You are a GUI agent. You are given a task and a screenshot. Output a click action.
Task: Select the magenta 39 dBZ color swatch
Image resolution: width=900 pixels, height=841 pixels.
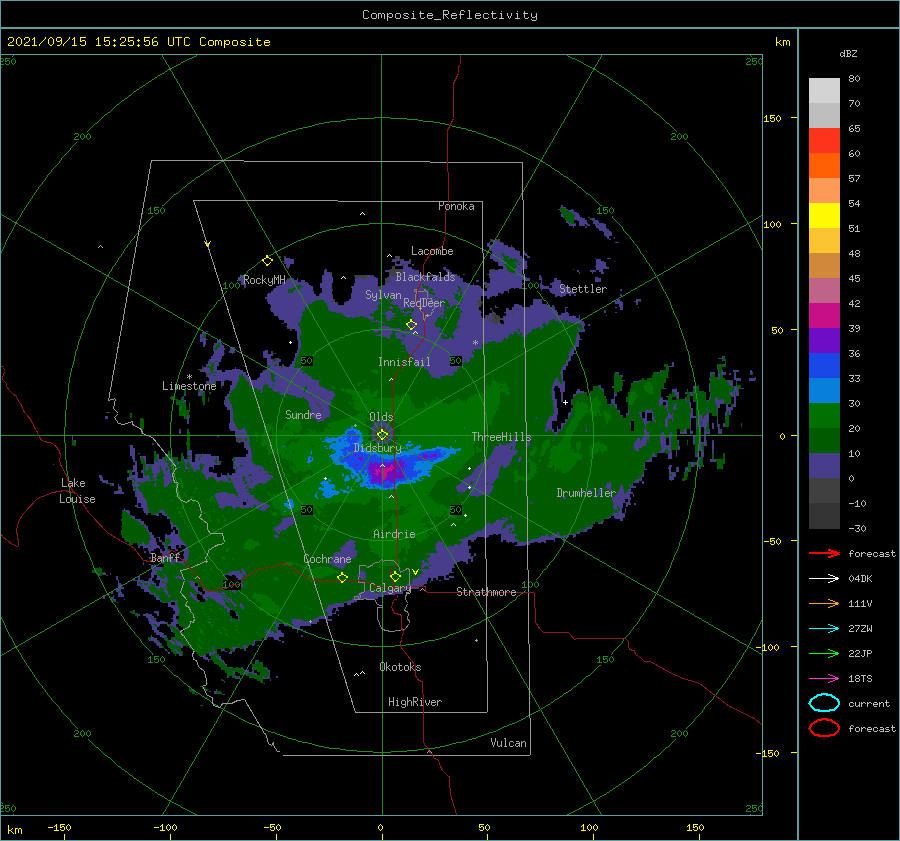824,316
